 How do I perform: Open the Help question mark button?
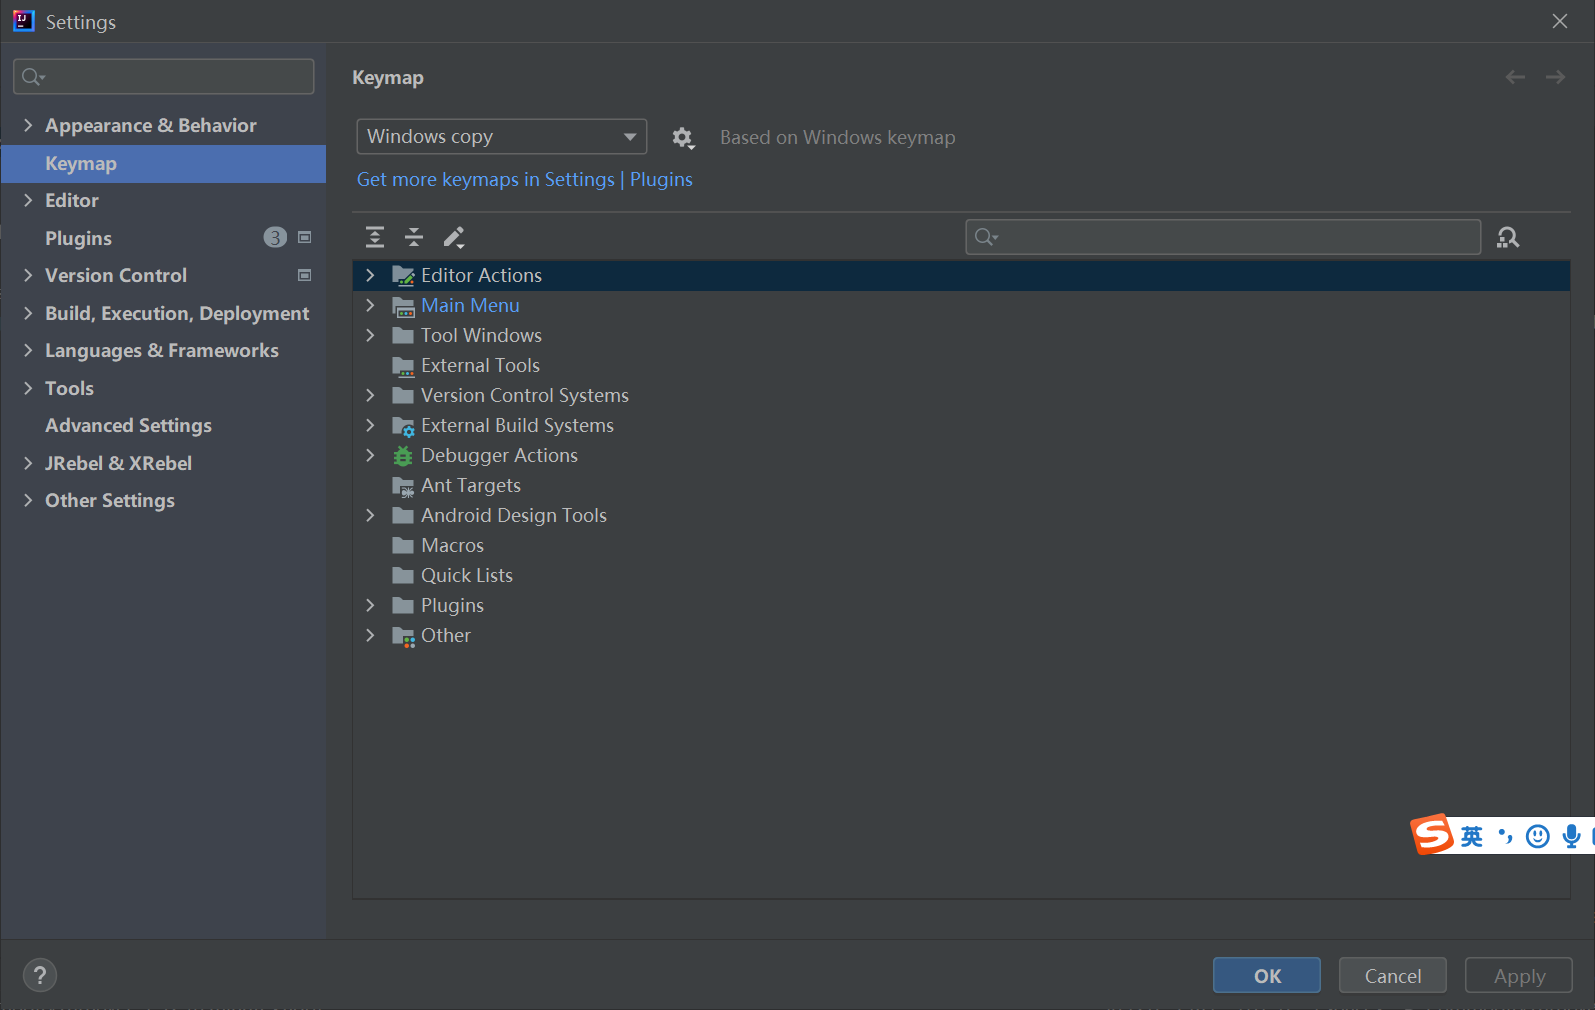pos(40,975)
